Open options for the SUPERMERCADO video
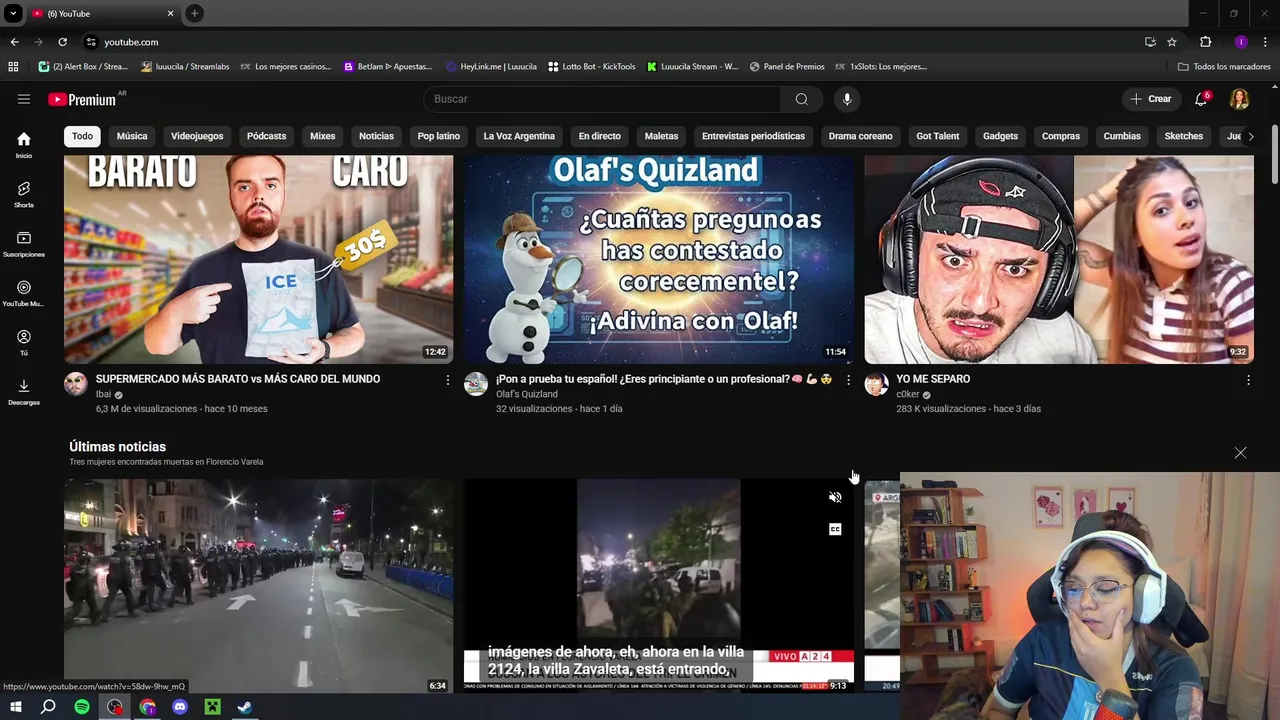Screen dimensions: 1280x720 pos(447,380)
